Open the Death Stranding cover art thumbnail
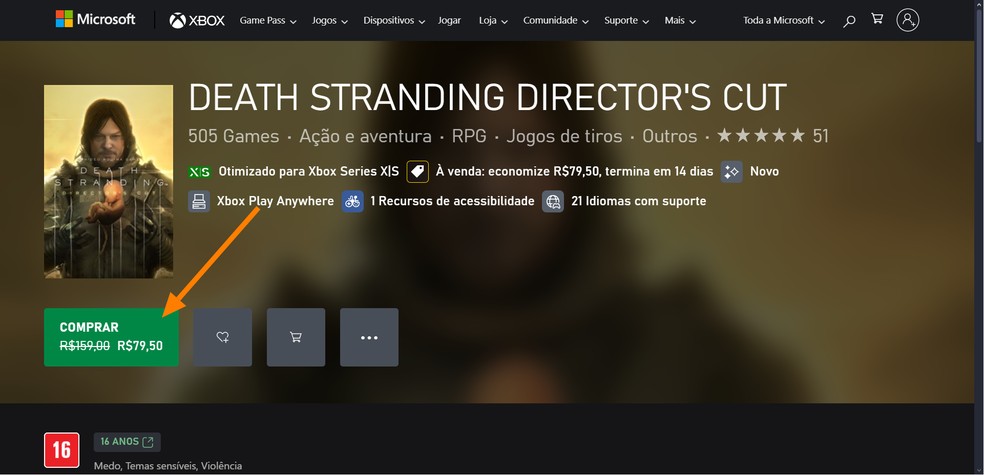 pyautogui.click(x=109, y=181)
